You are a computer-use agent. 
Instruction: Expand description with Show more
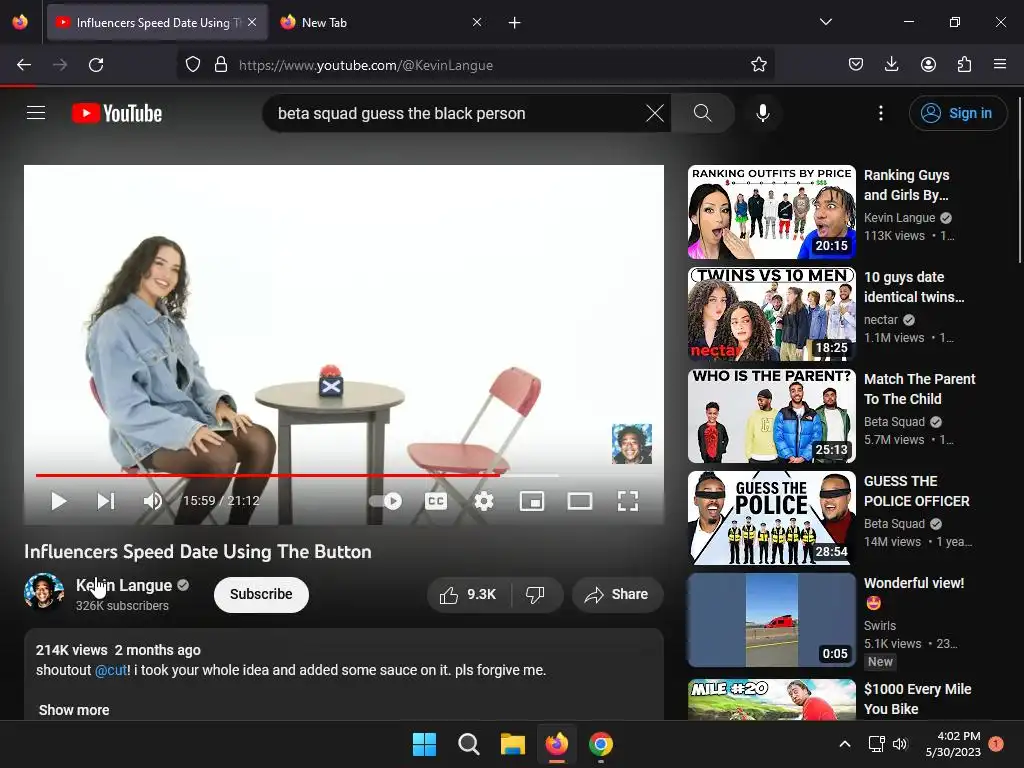74,710
